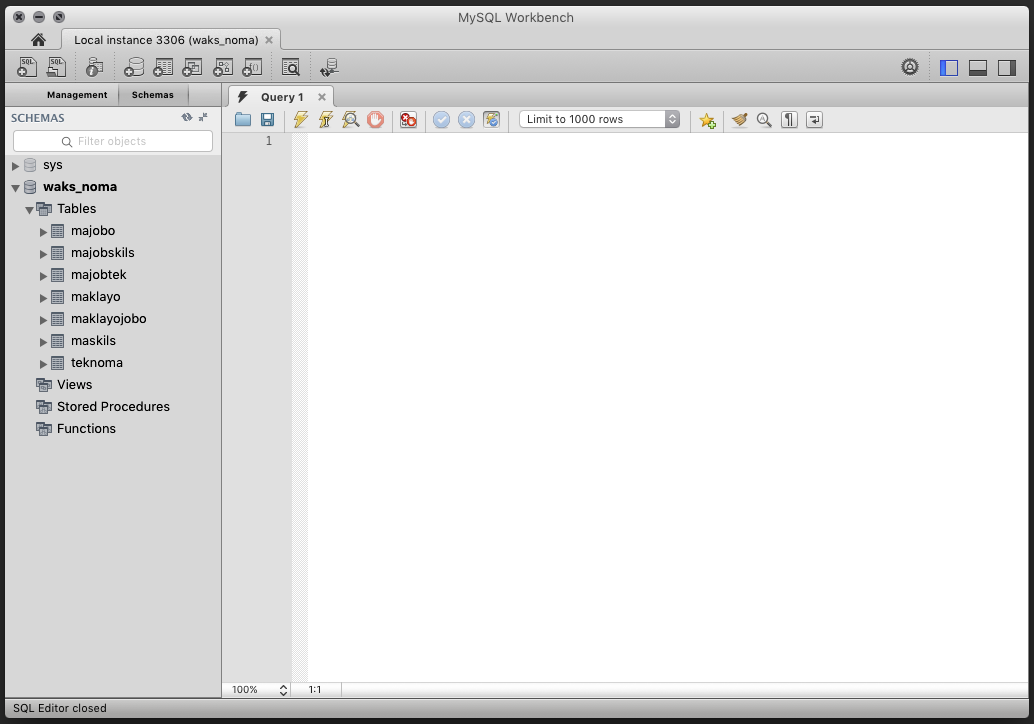Go to the Workbench home screen icon
1034x724 pixels.
38,40
